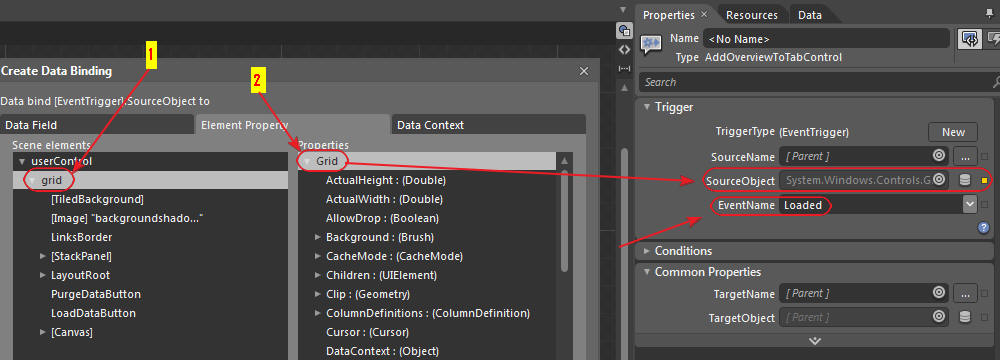1000x360 pixels.
Task: Click the SourceName advanced options square
Action: click(x=985, y=156)
